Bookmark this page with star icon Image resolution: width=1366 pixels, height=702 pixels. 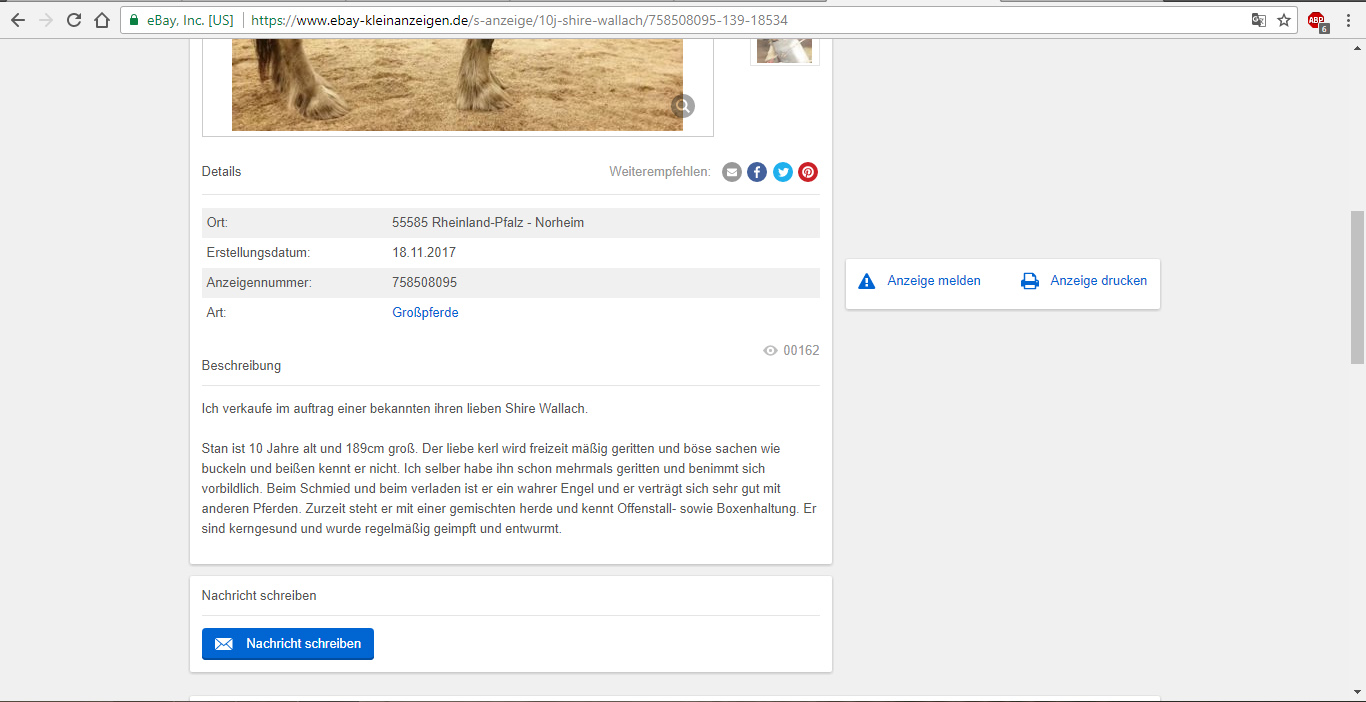click(1284, 20)
